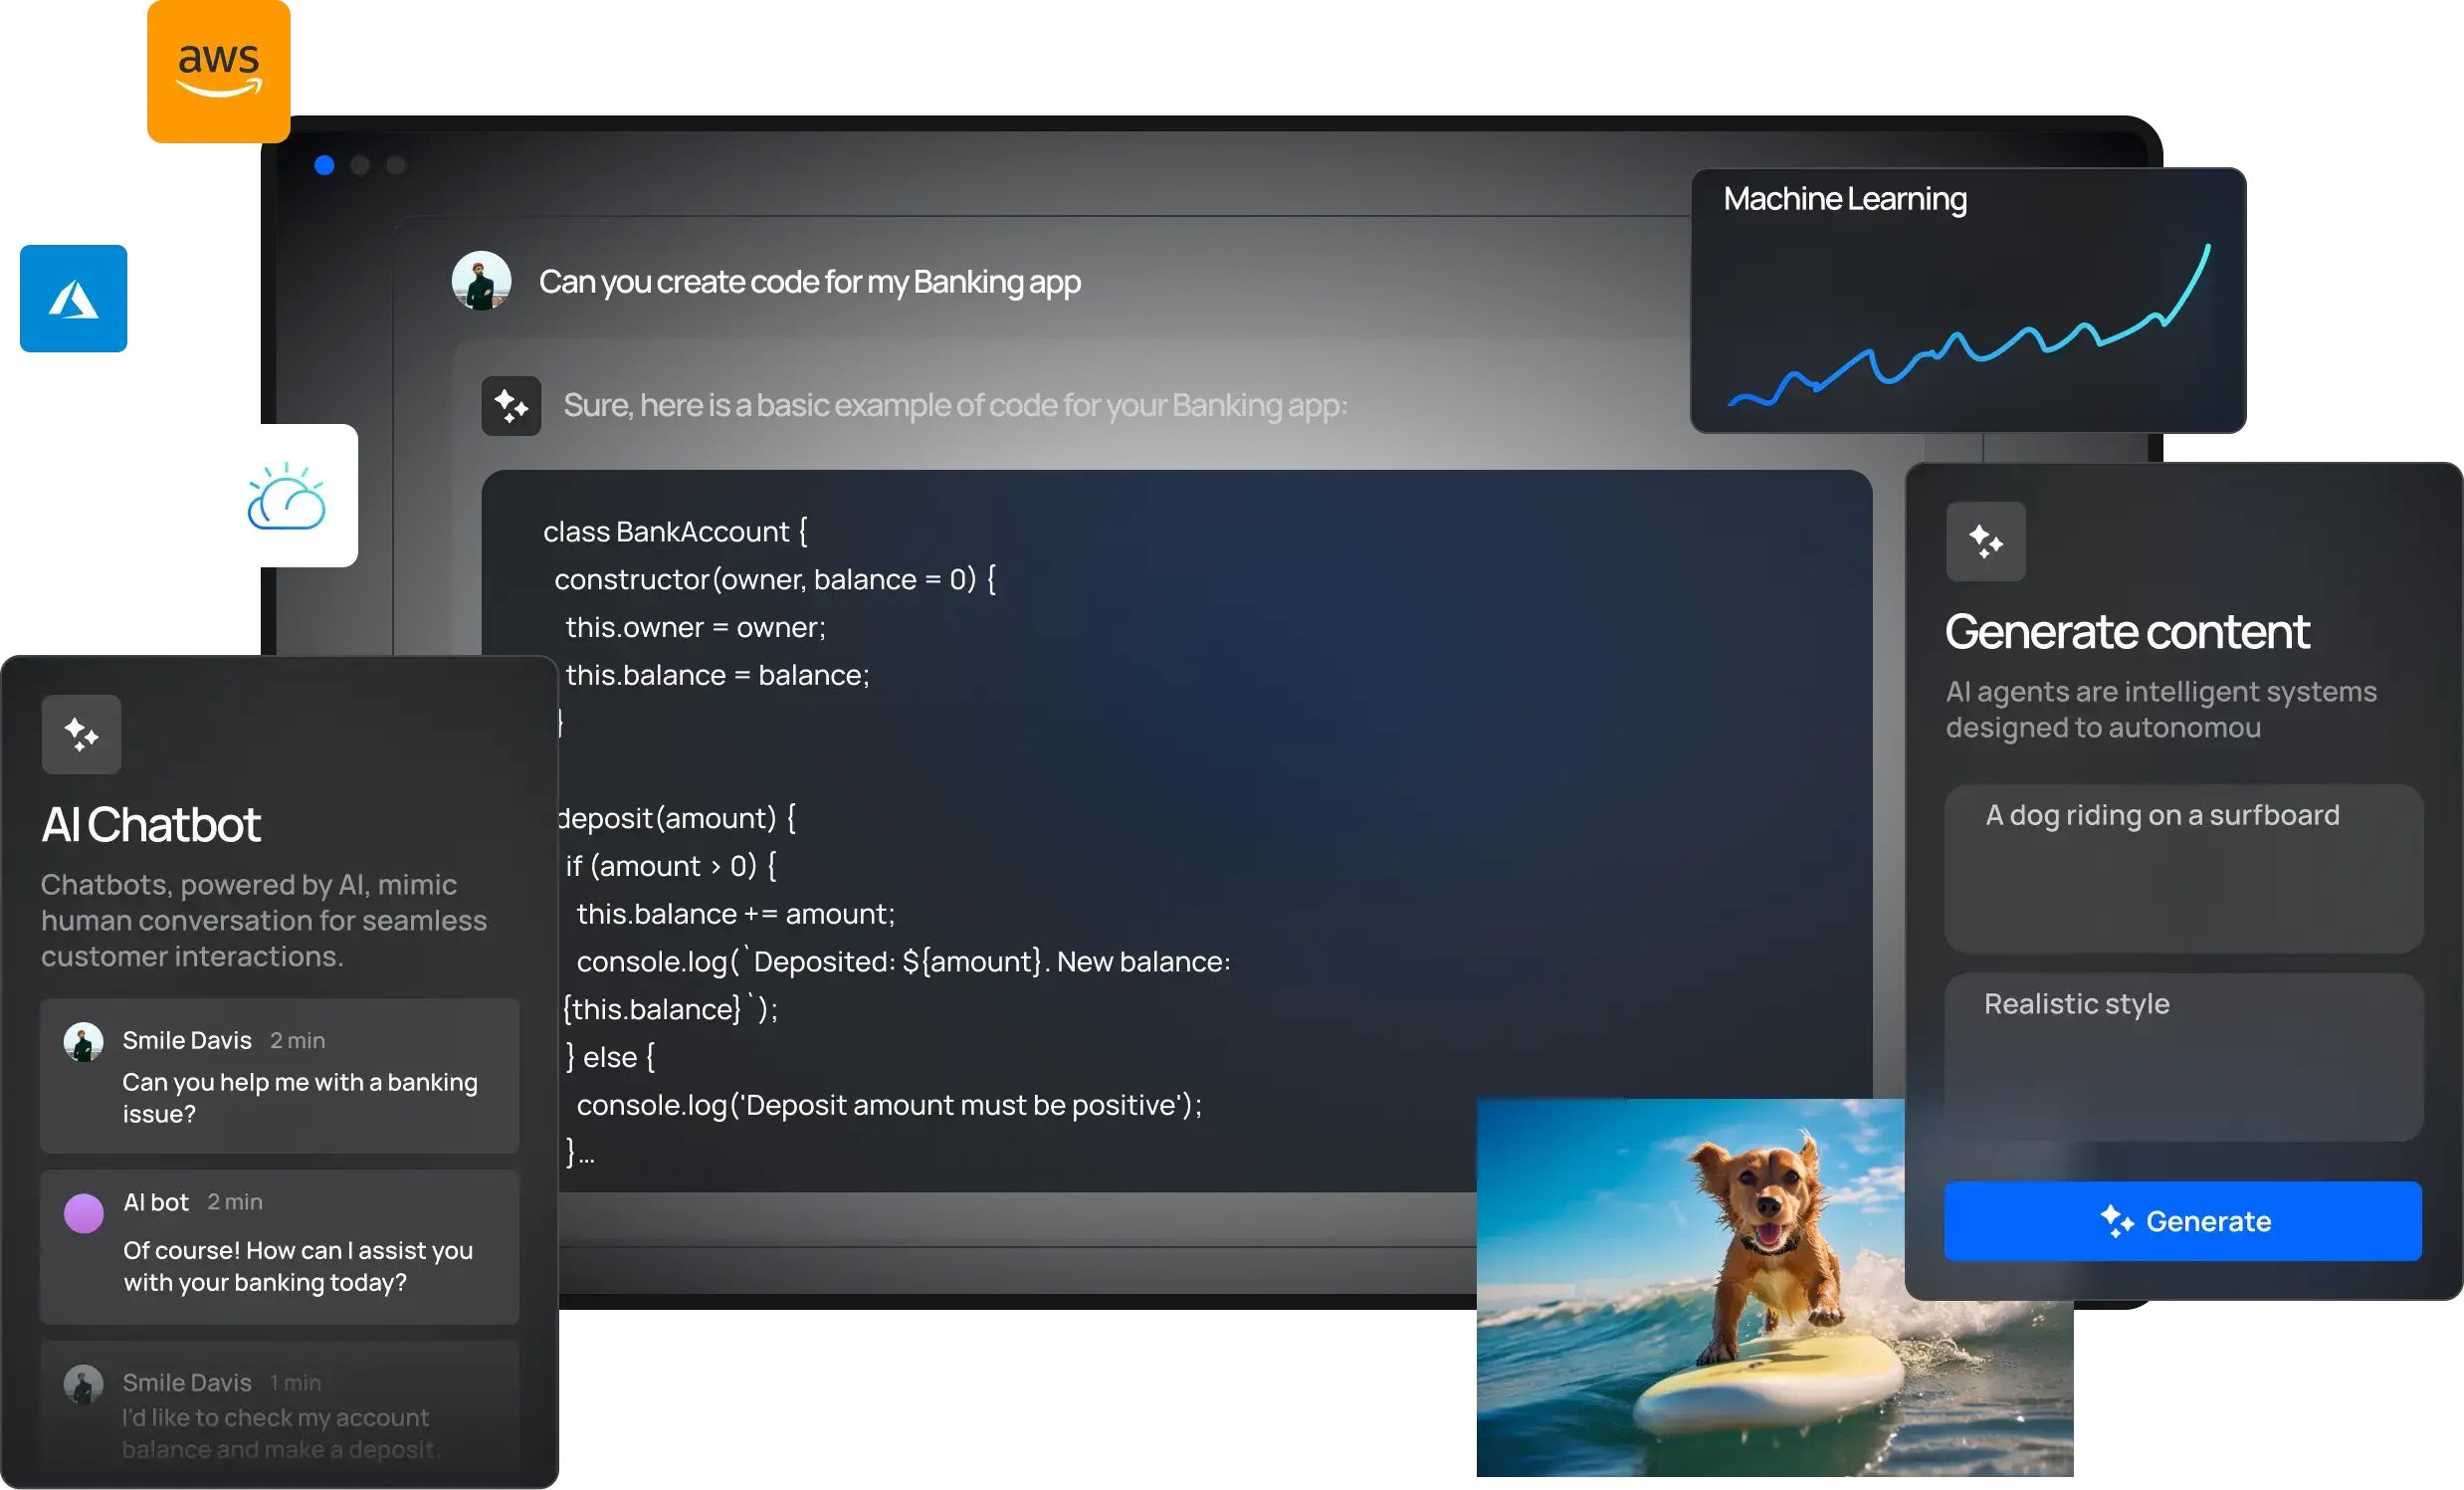This screenshot has width=2464, height=1490.
Task: Click the AWS logo tile
Action: click(218, 71)
